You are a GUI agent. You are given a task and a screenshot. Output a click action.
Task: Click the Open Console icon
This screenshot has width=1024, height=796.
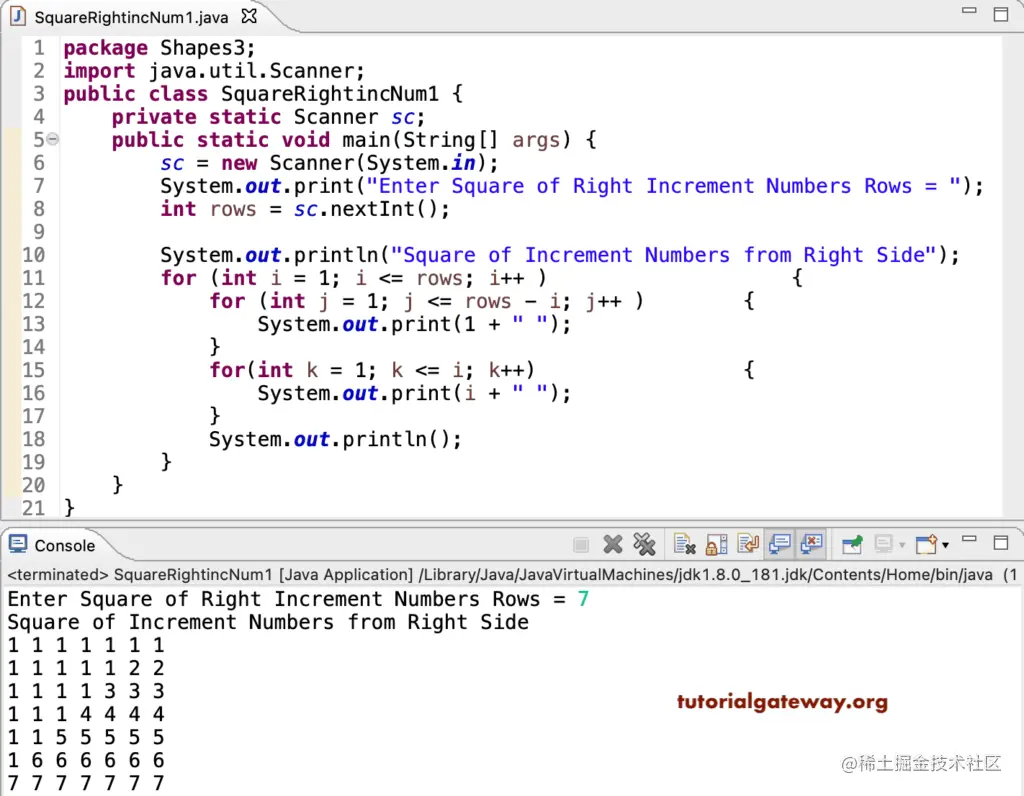pyautogui.click(x=927, y=544)
